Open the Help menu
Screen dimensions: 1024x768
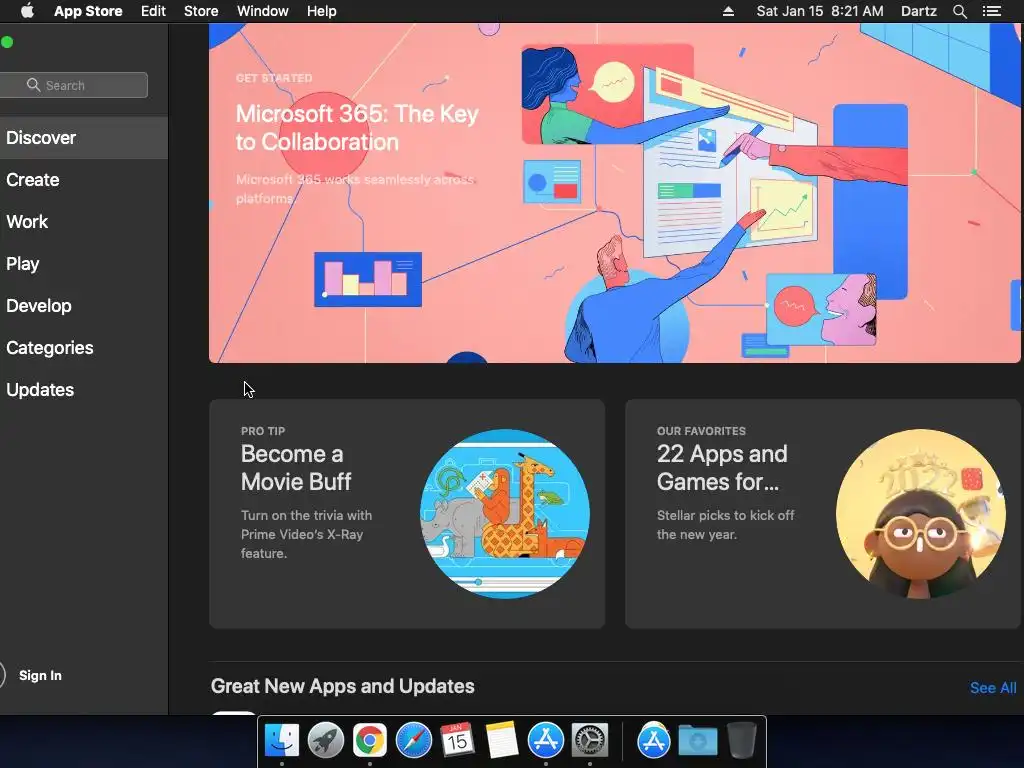point(321,11)
